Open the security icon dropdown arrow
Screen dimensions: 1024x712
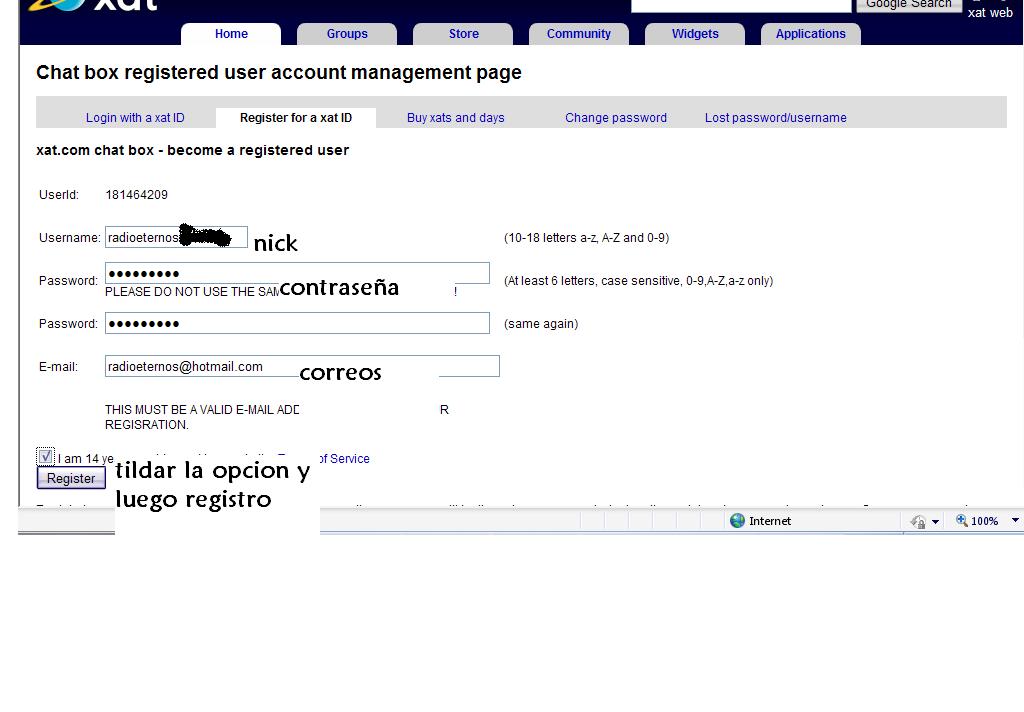[x=935, y=521]
